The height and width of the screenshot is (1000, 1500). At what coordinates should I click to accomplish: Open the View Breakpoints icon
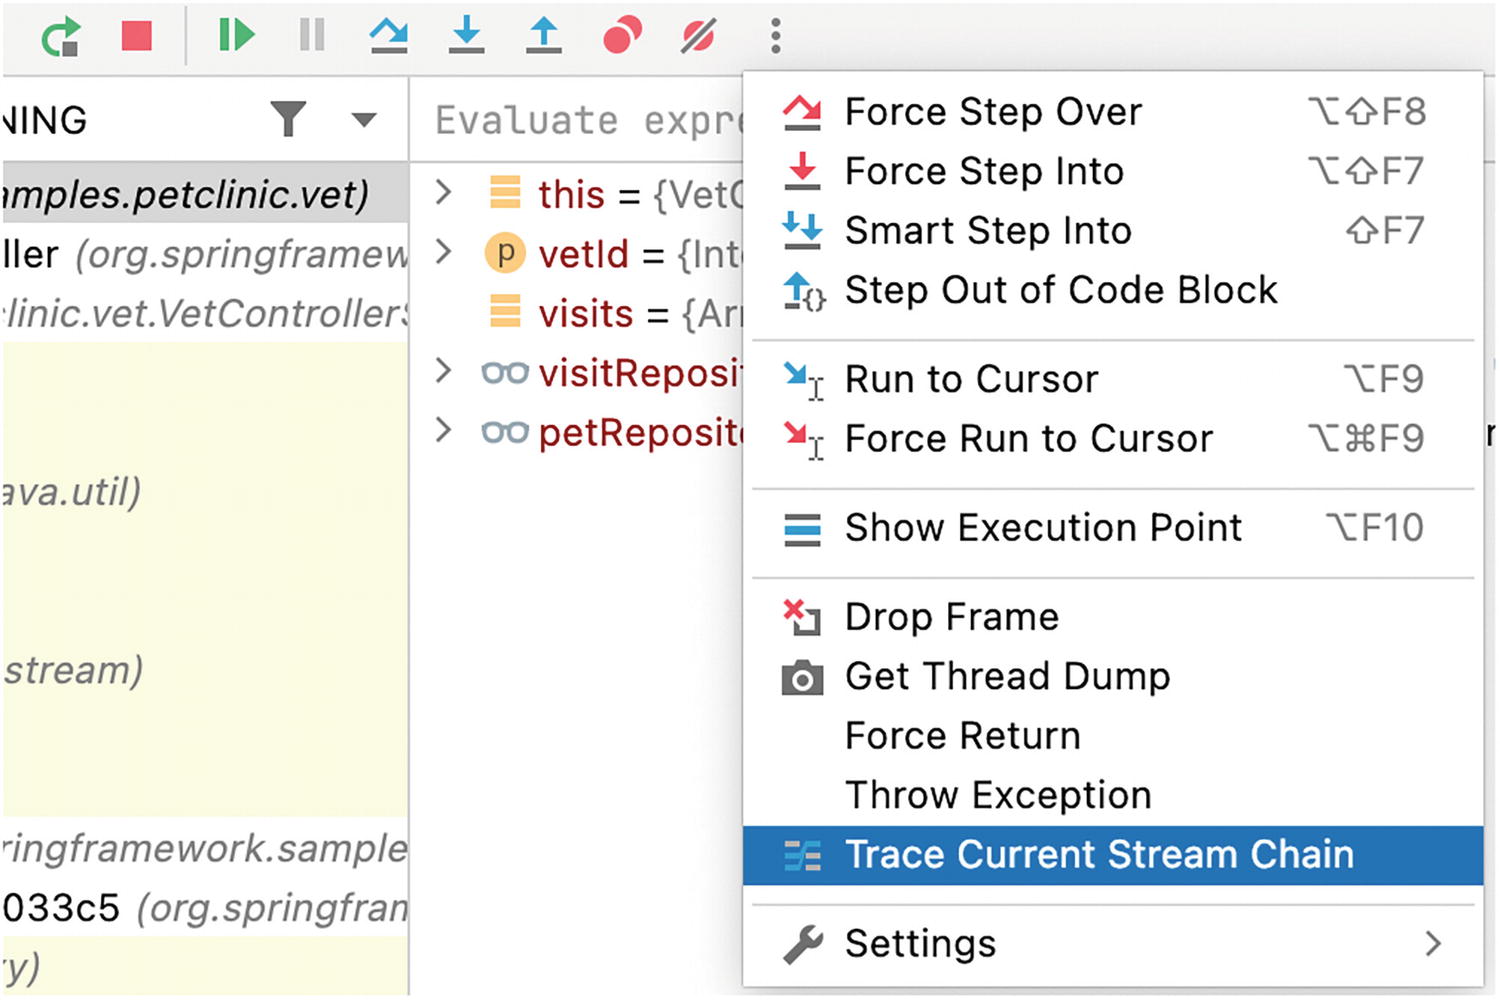click(x=622, y=36)
